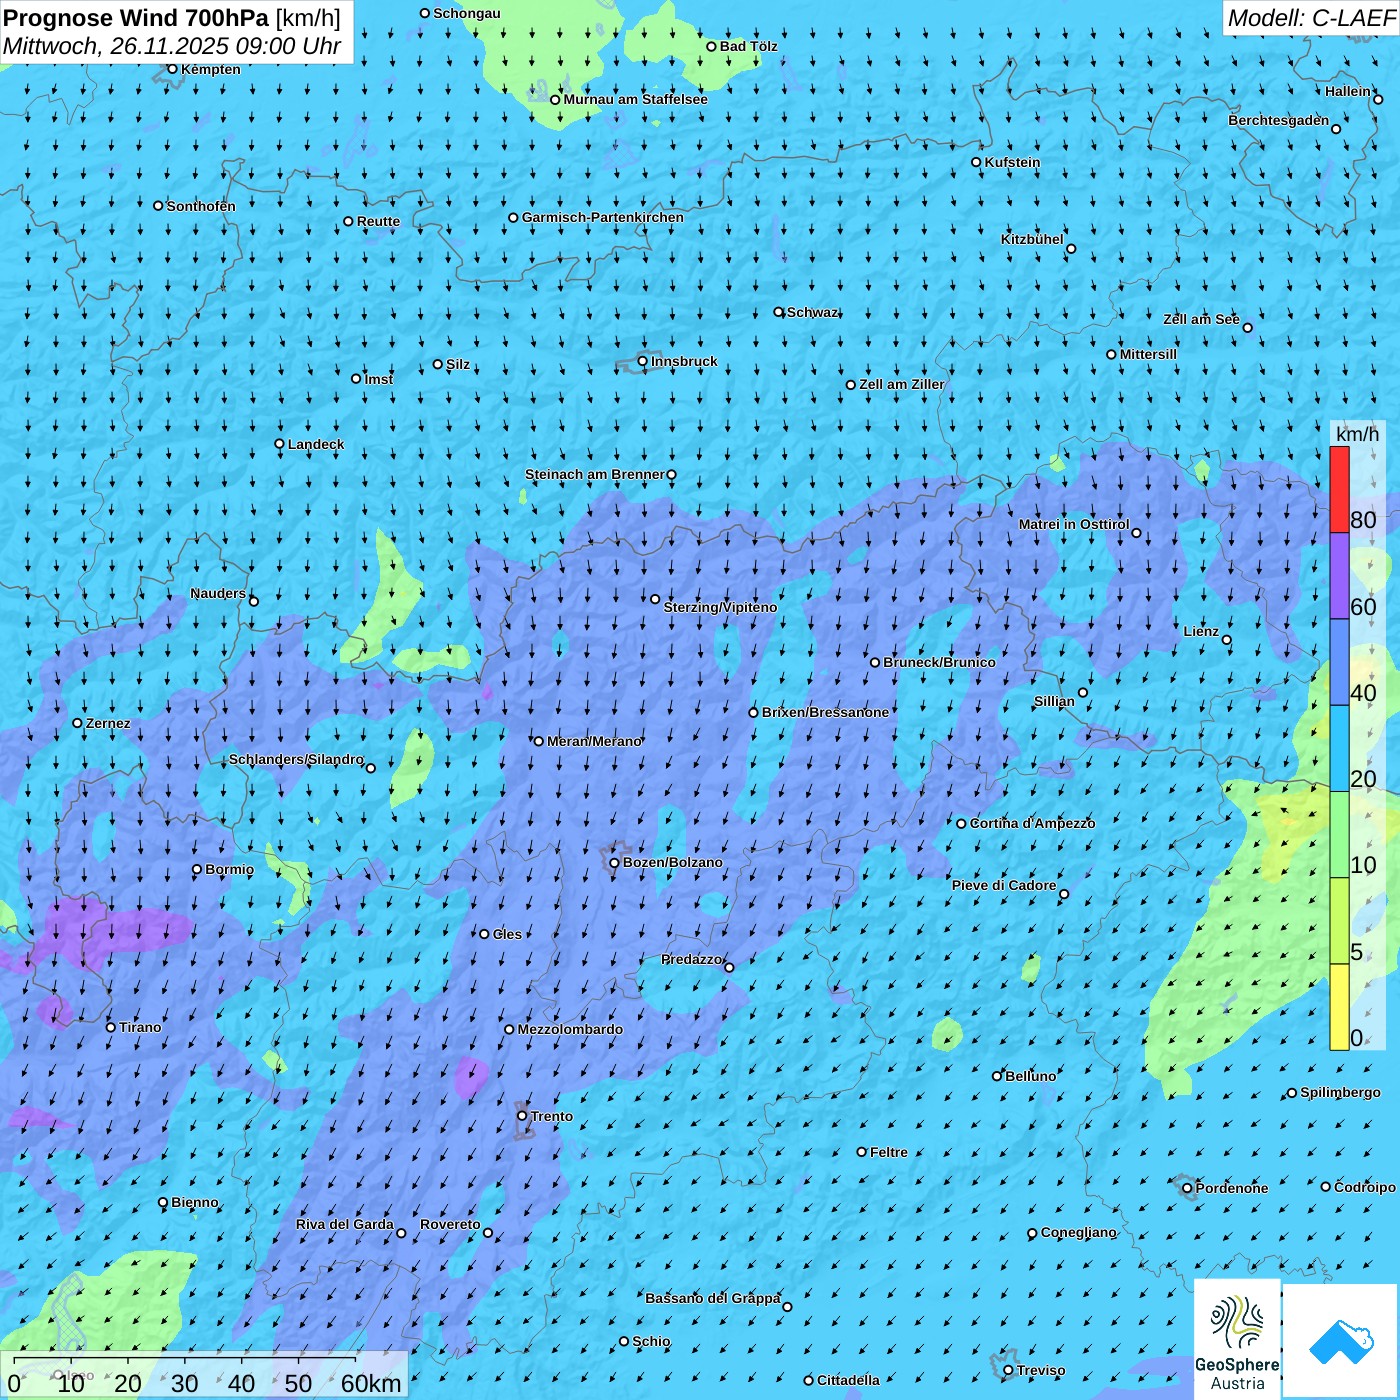Click the 'Sterzing/Vipiteno' label

pyautogui.click(x=720, y=607)
